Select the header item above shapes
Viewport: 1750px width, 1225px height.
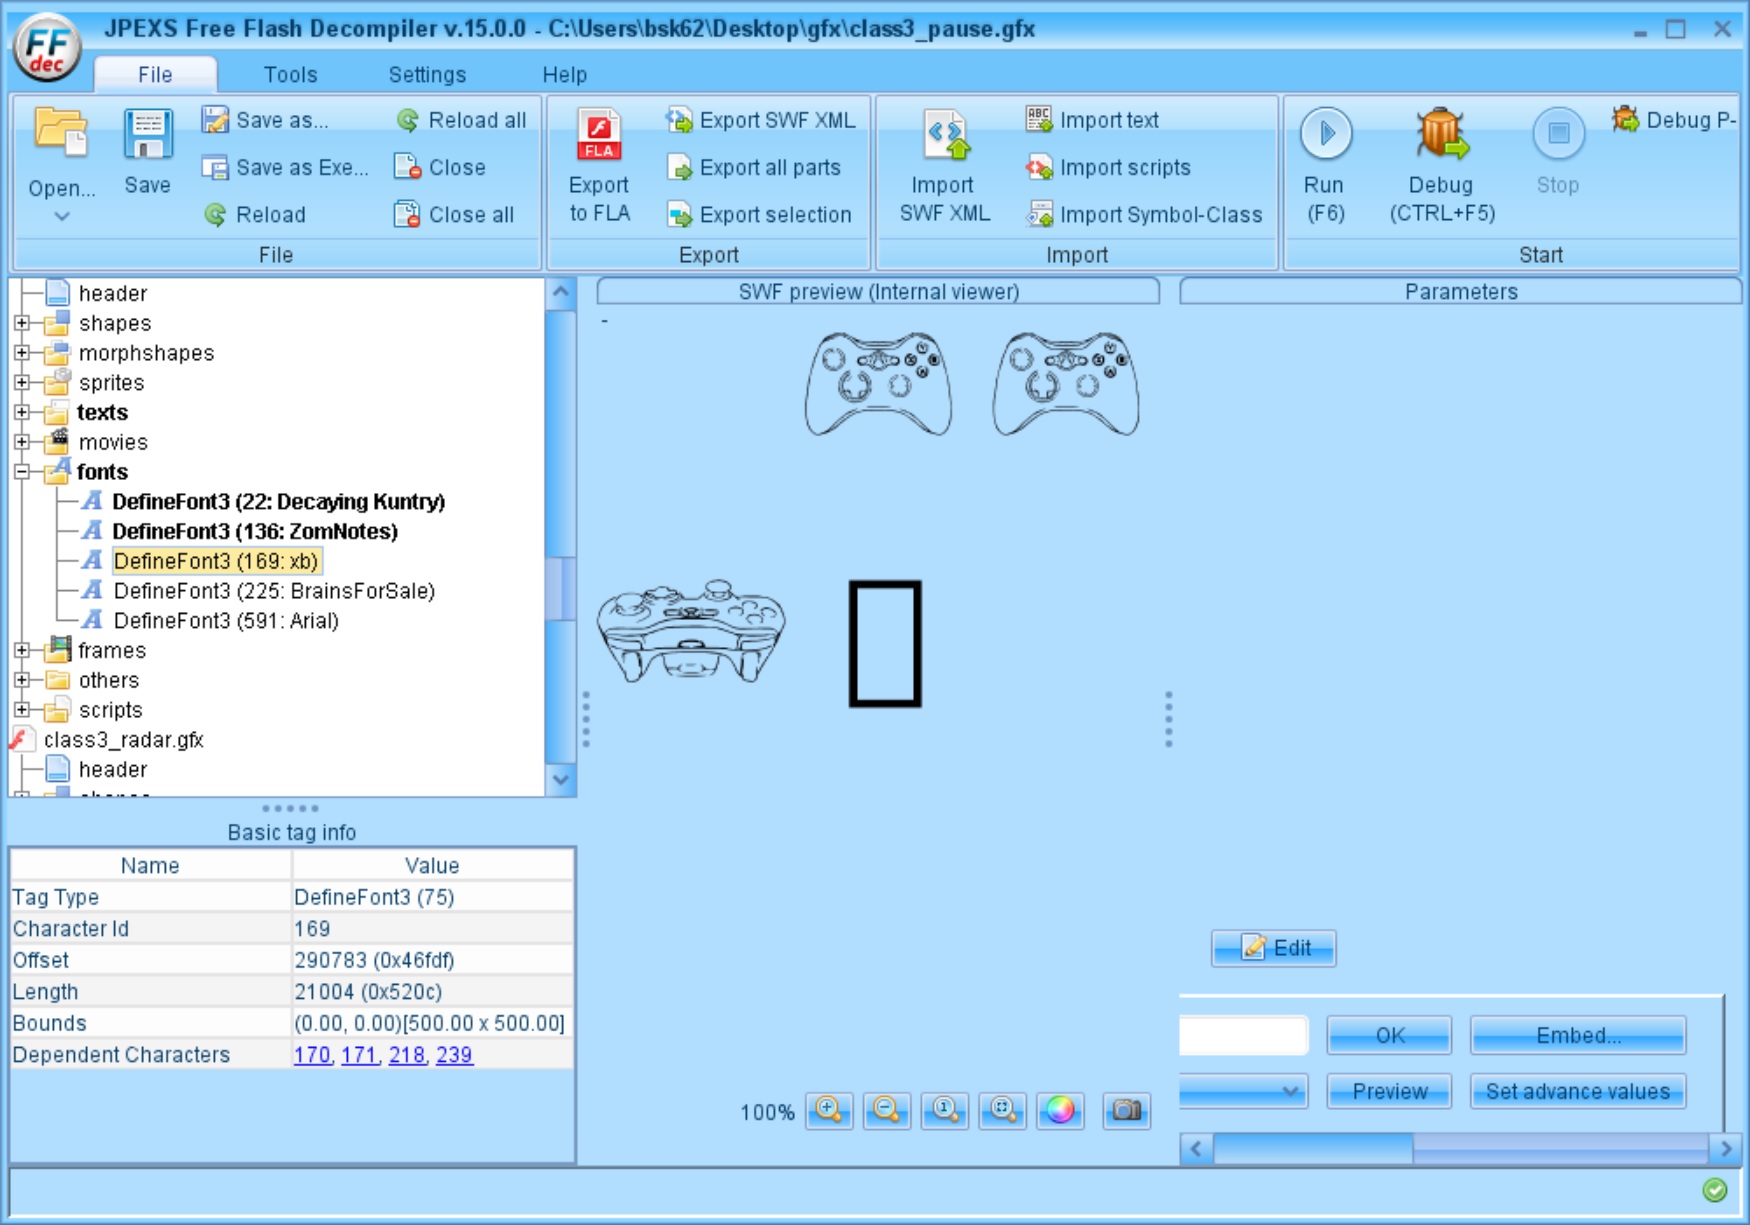click(x=112, y=293)
